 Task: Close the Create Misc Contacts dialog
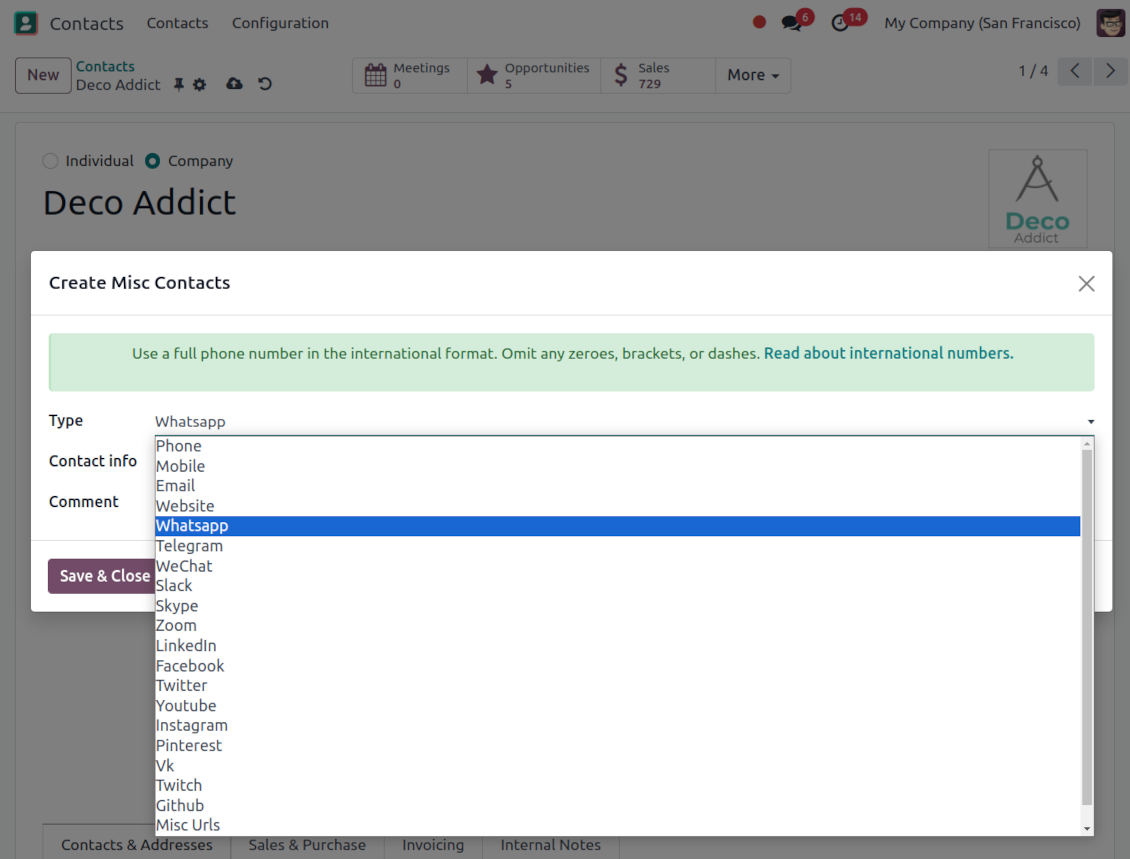(1086, 284)
